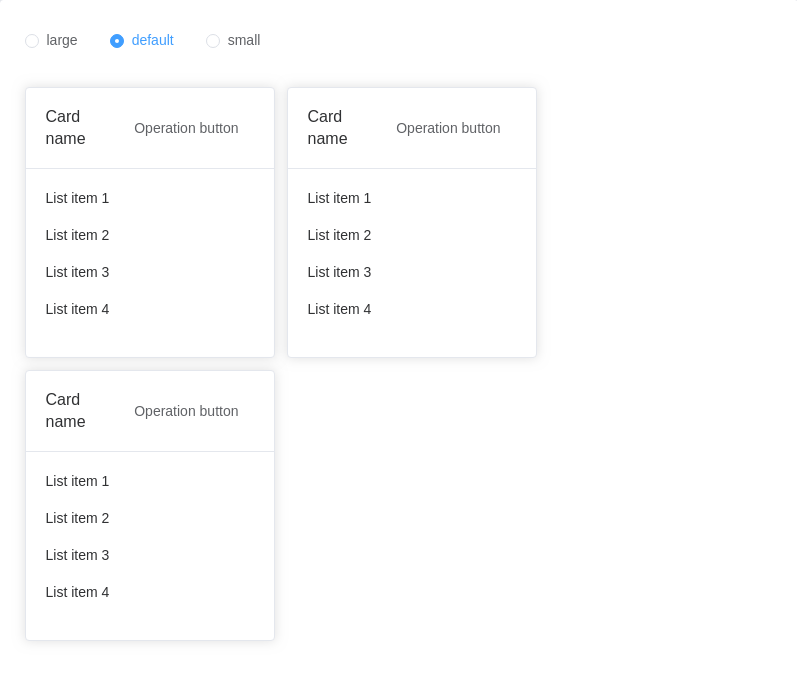
Task: Choose List item 2 in the top-right card
Action: 339,235
